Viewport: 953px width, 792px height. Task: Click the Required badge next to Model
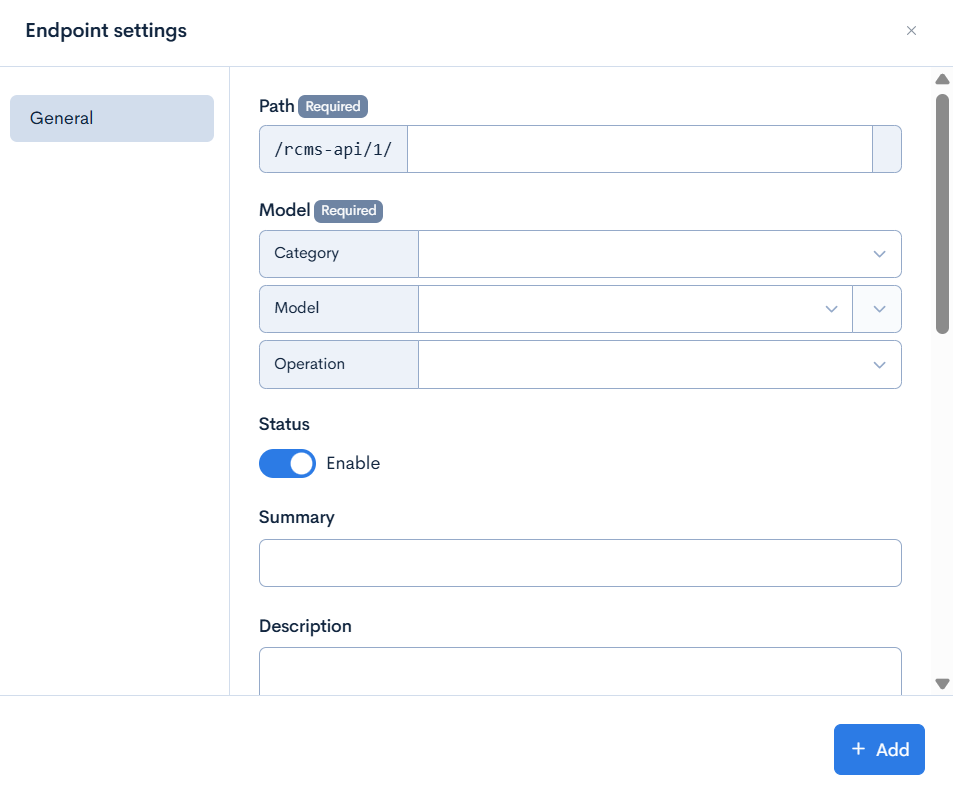[349, 211]
